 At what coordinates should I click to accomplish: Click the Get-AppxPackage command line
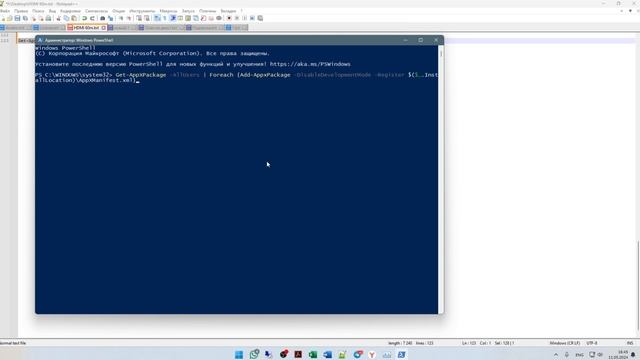(237, 78)
